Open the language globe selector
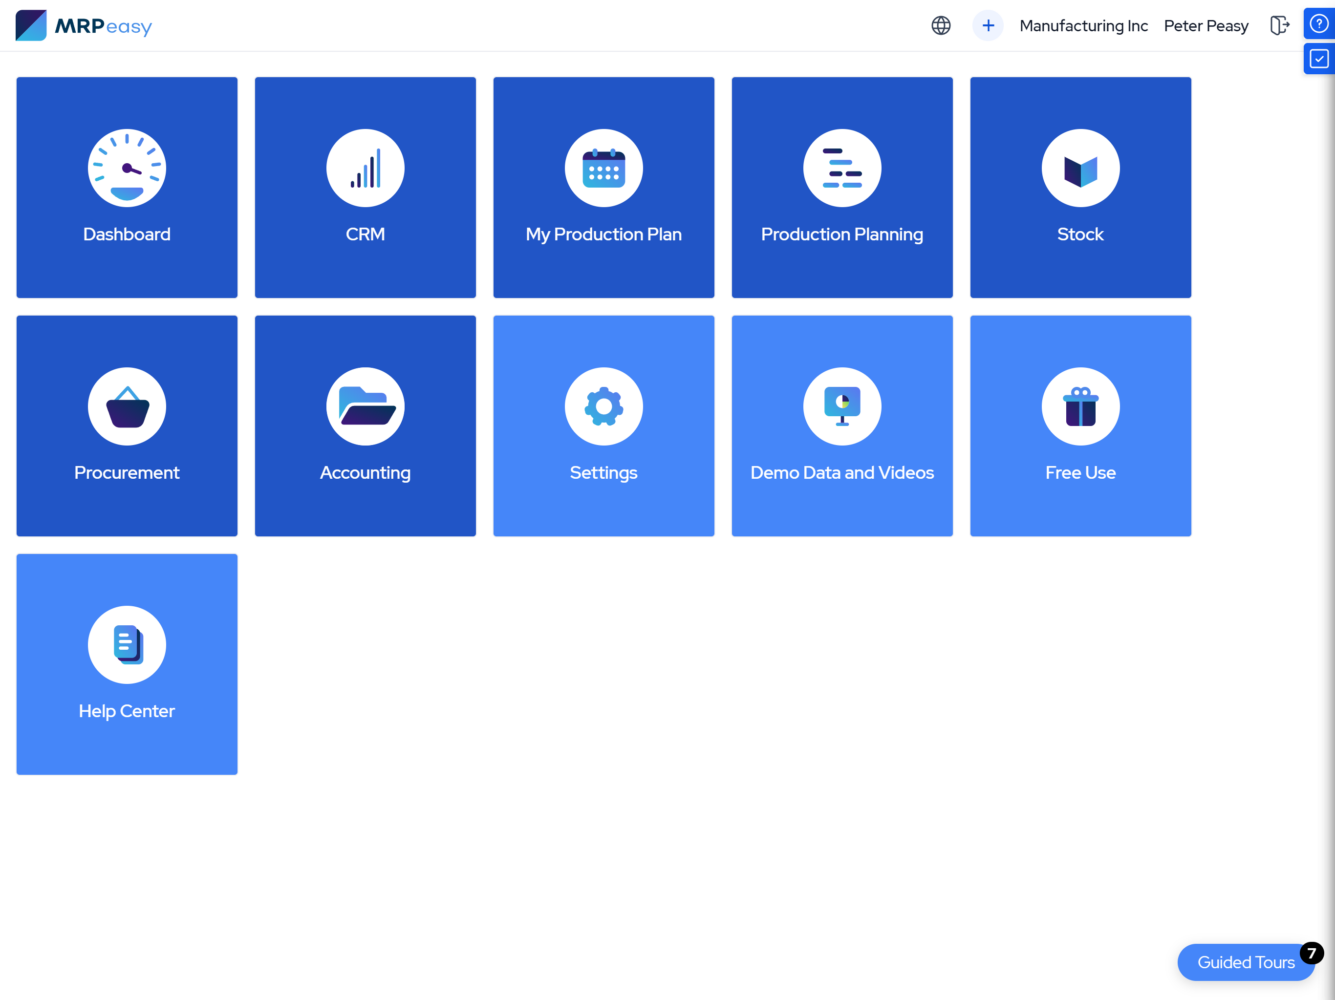 [941, 26]
